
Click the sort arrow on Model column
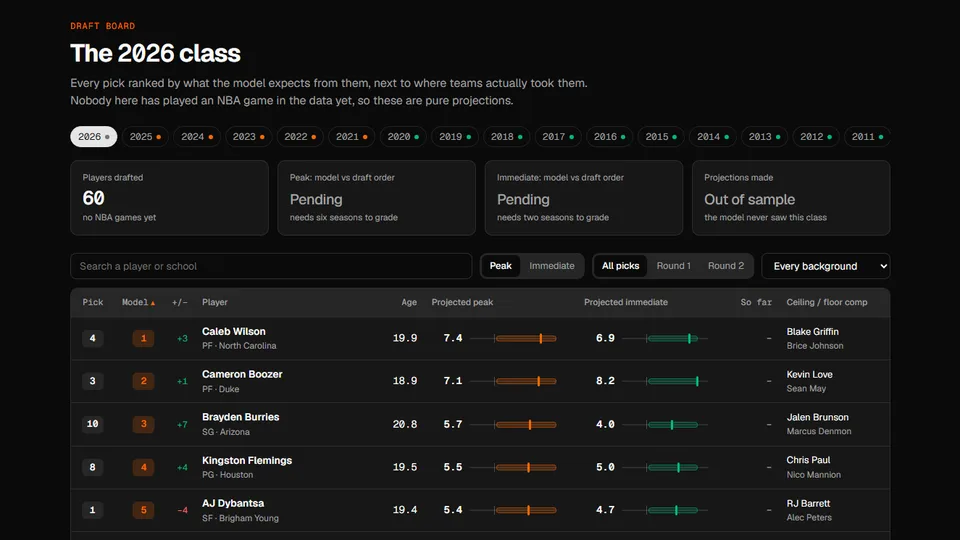[x=153, y=303]
